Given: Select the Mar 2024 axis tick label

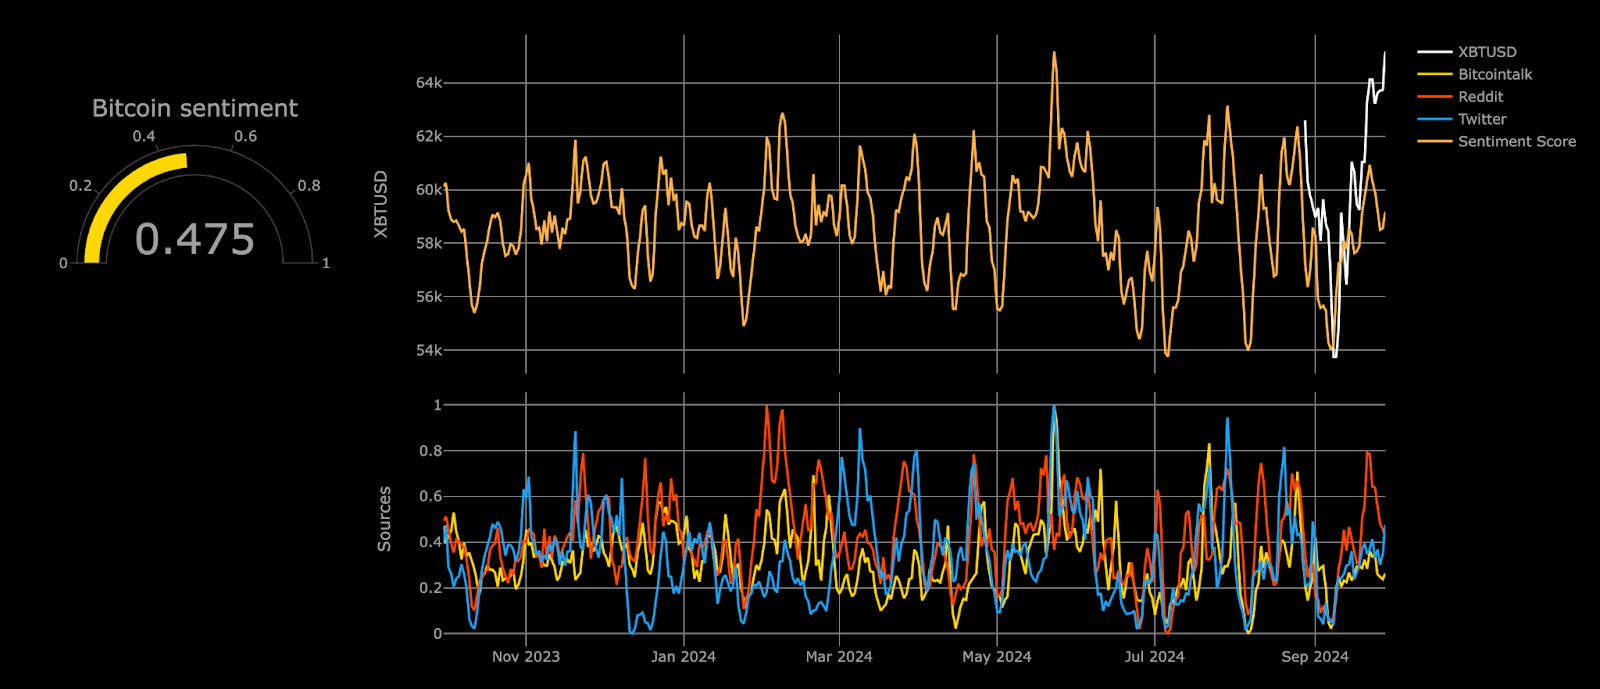Looking at the screenshot, I should (839, 657).
